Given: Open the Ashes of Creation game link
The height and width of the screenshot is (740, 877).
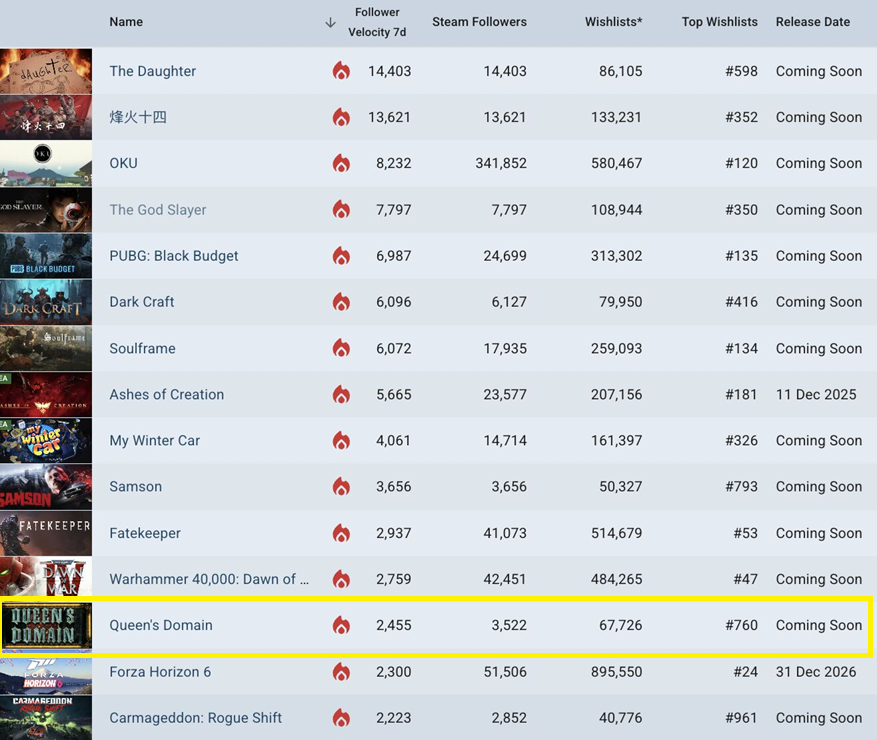Looking at the screenshot, I should pos(167,395).
